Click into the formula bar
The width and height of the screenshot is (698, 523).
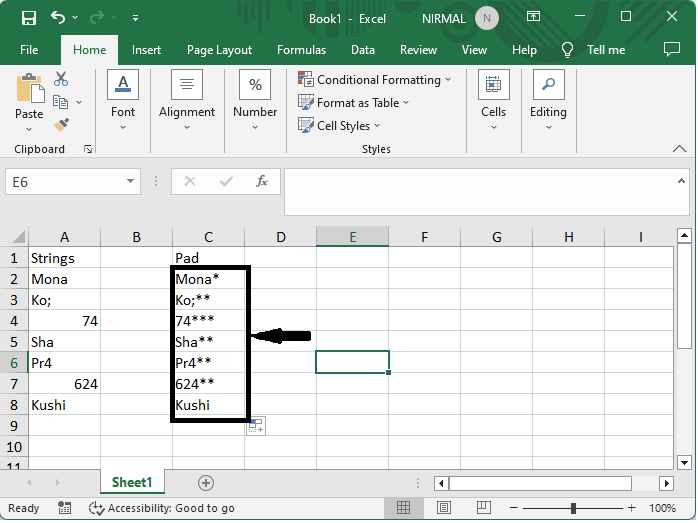click(480, 192)
